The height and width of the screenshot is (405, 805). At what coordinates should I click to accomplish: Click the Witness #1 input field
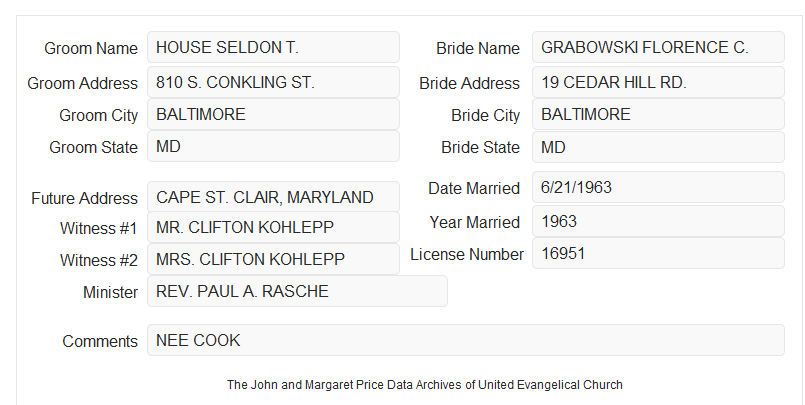[273, 227]
